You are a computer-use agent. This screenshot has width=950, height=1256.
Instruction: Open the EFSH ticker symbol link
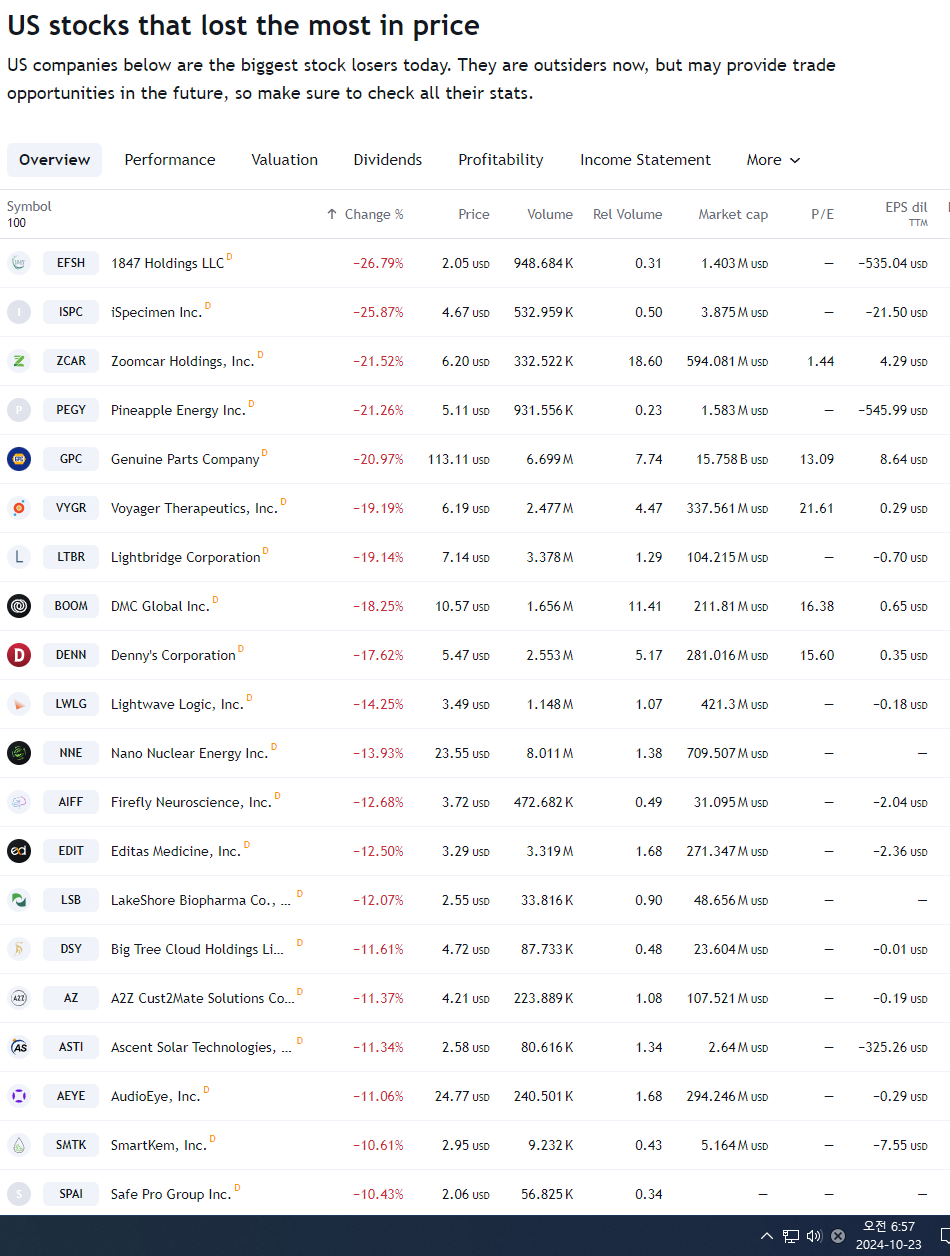click(71, 263)
